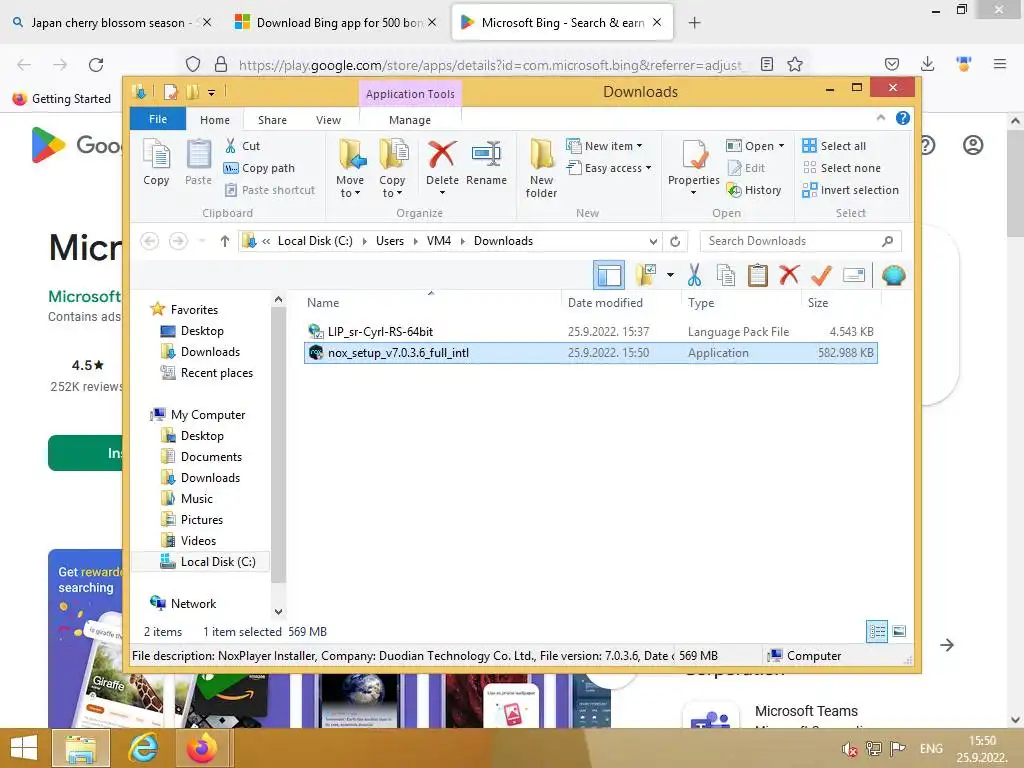Click the clipboard paste toolbar icon
This screenshot has width=1024, height=768.
click(x=758, y=275)
